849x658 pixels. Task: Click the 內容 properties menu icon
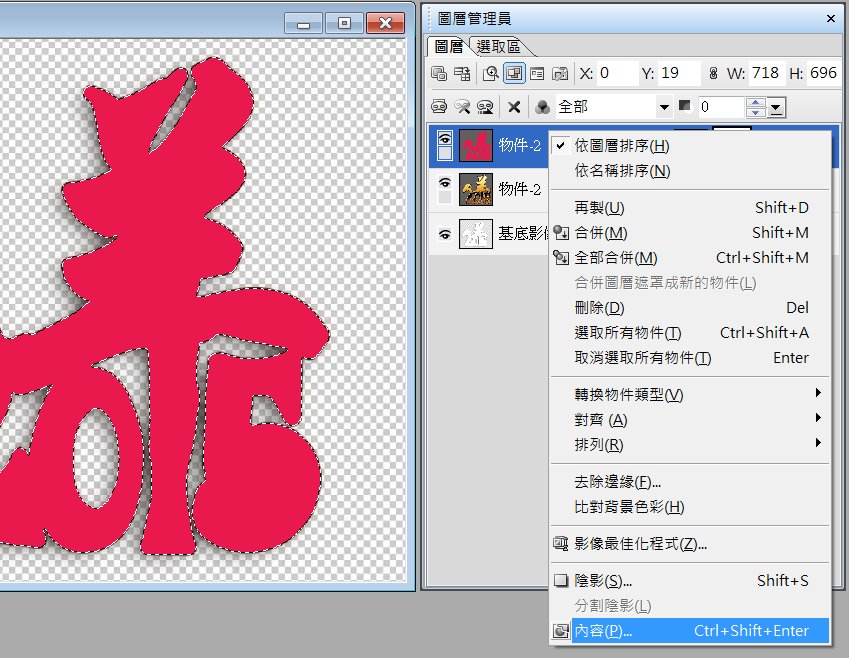pyautogui.click(x=561, y=631)
